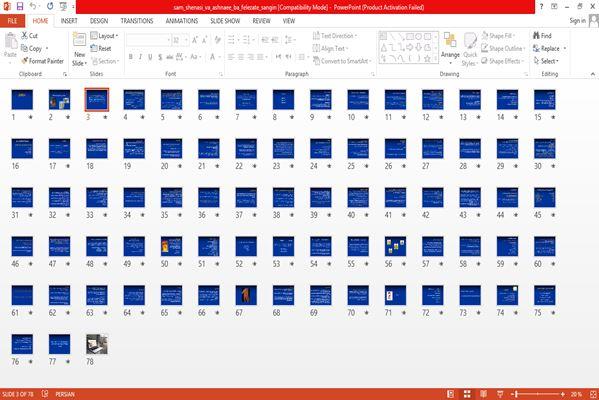The image size is (599, 400).
Task: Switch to the TRANSITIONS tab
Action: [137, 21]
